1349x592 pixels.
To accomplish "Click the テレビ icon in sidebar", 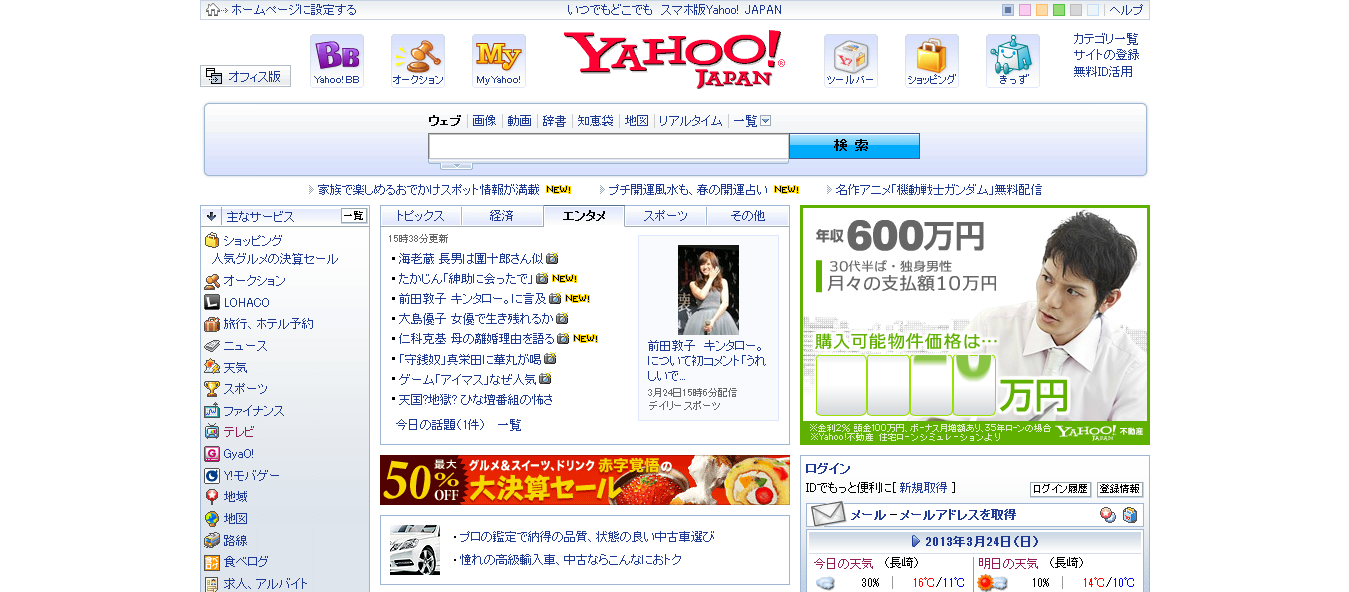I will coord(212,432).
